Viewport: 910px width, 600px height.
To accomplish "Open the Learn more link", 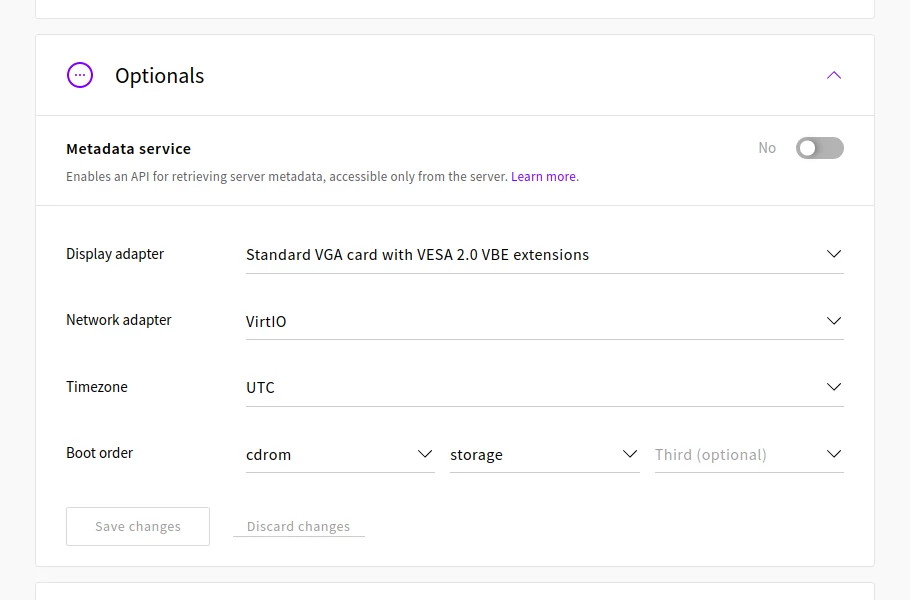I will [543, 176].
